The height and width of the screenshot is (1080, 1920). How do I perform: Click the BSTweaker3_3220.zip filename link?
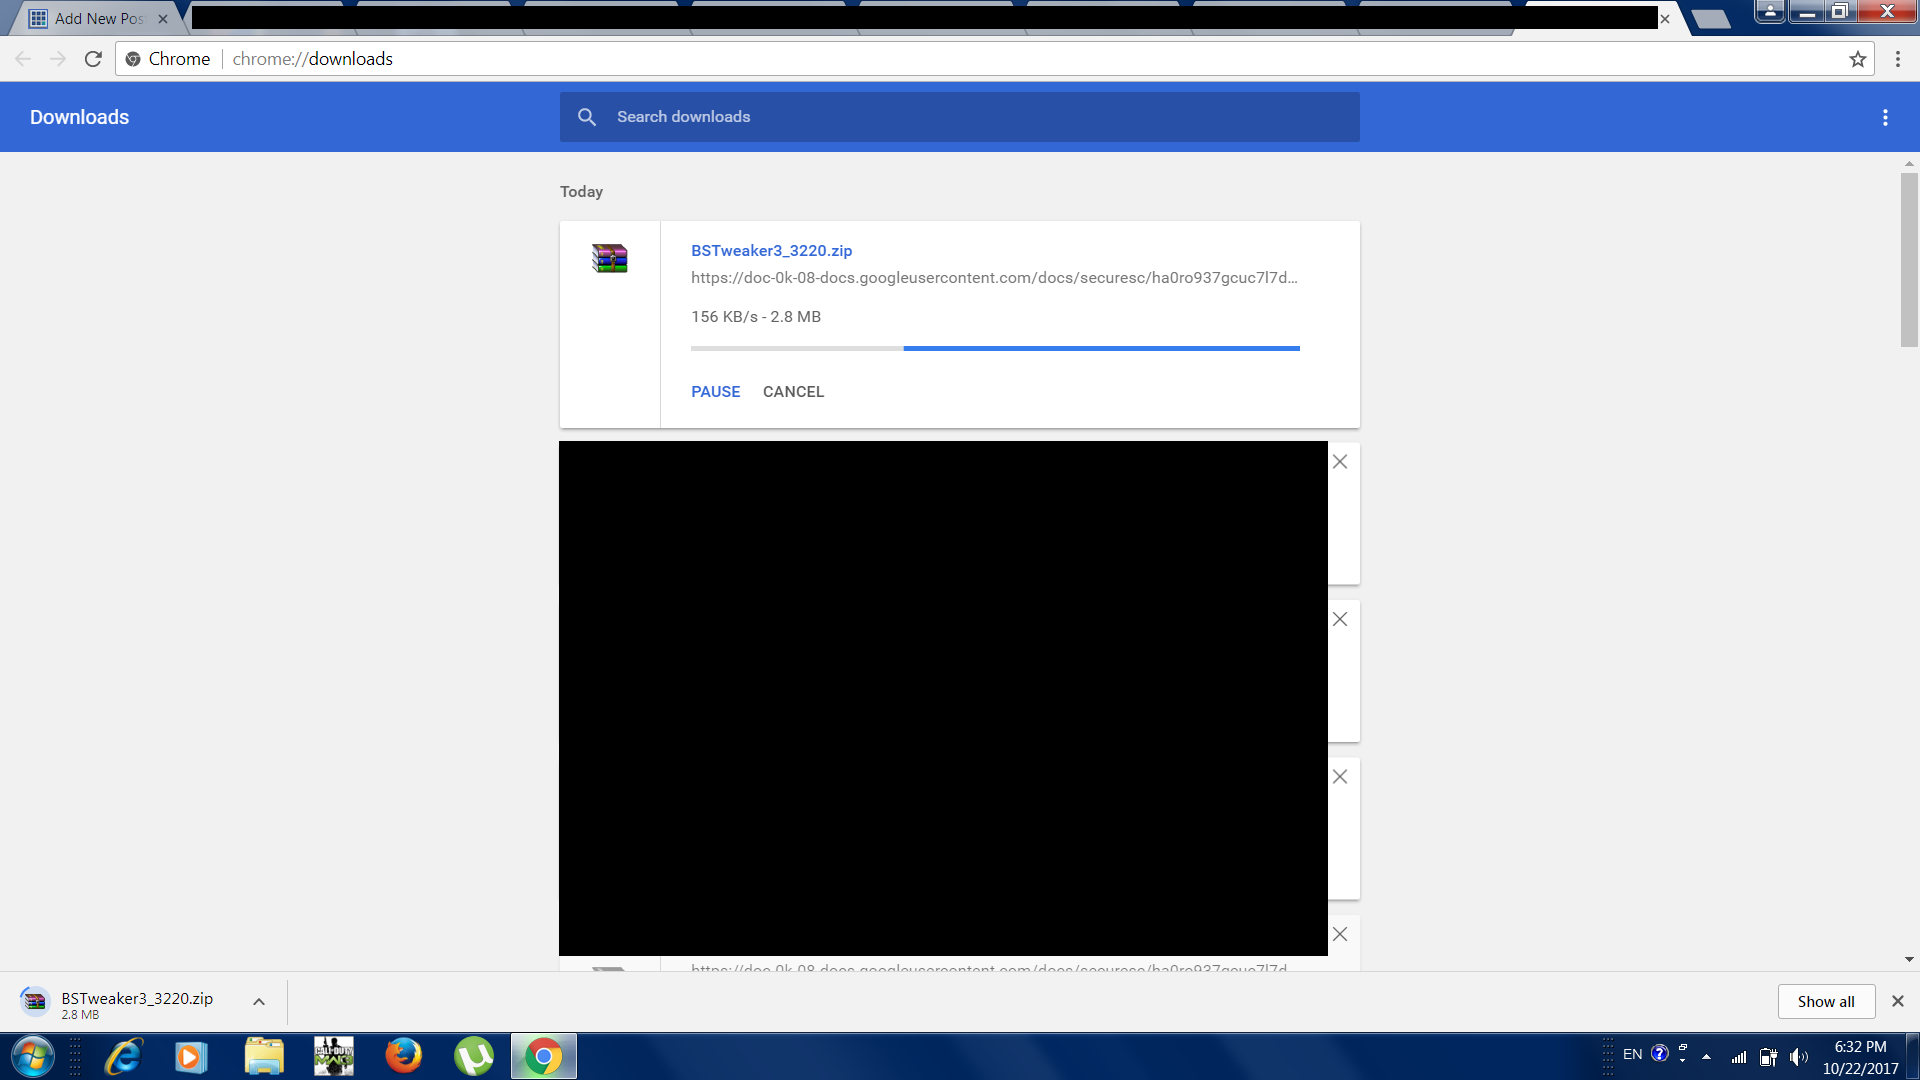[771, 251]
